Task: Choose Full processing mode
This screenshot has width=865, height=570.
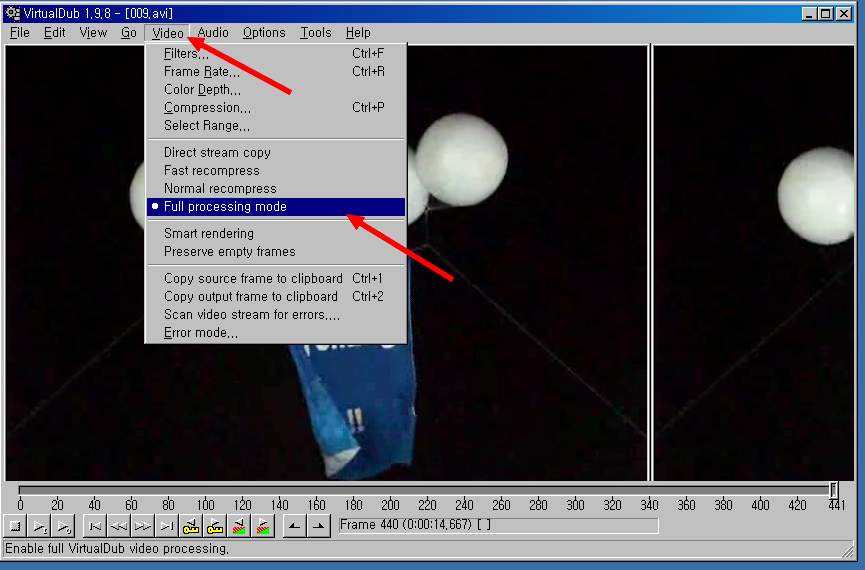Action: coord(276,207)
